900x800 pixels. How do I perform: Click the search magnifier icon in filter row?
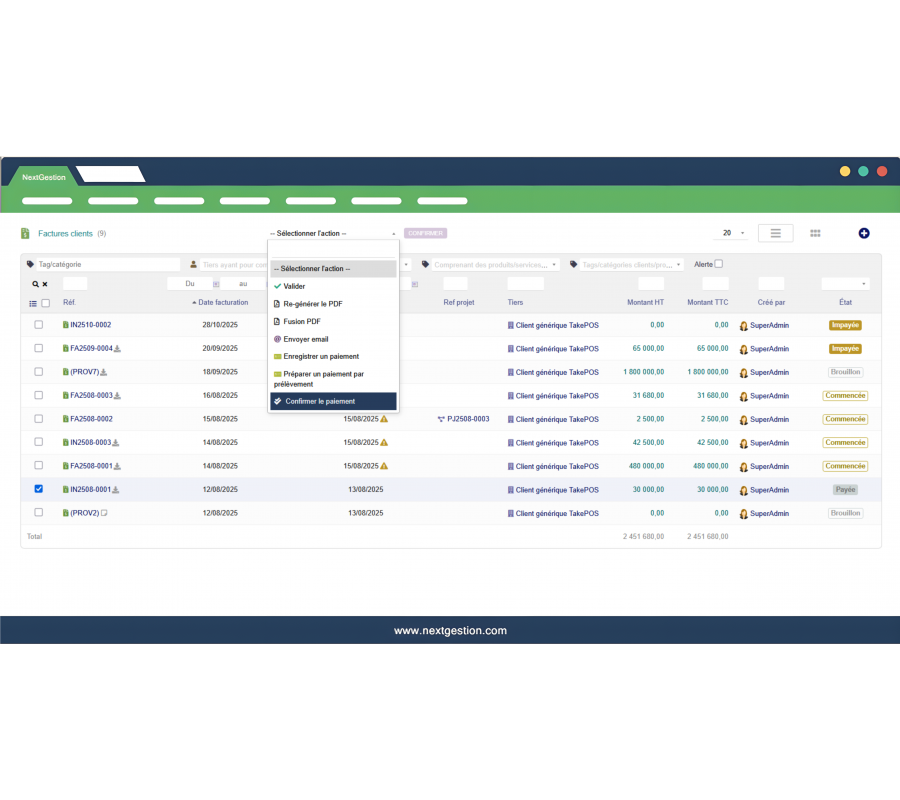click(x=35, y=284)
